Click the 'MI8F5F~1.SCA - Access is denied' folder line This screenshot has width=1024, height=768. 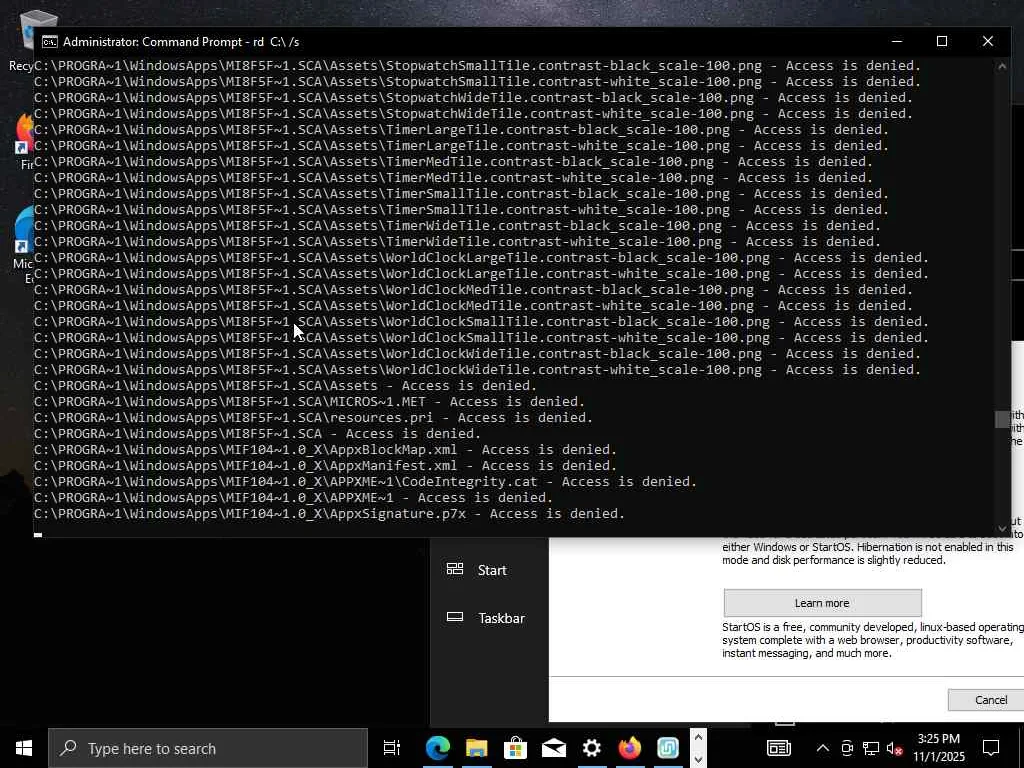tap(257, 434)
